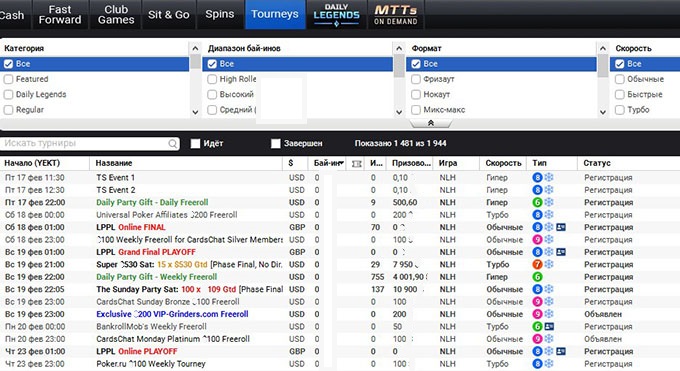Check the Турбо speed filter
The image size is (680, 371).
pos(620,110)
